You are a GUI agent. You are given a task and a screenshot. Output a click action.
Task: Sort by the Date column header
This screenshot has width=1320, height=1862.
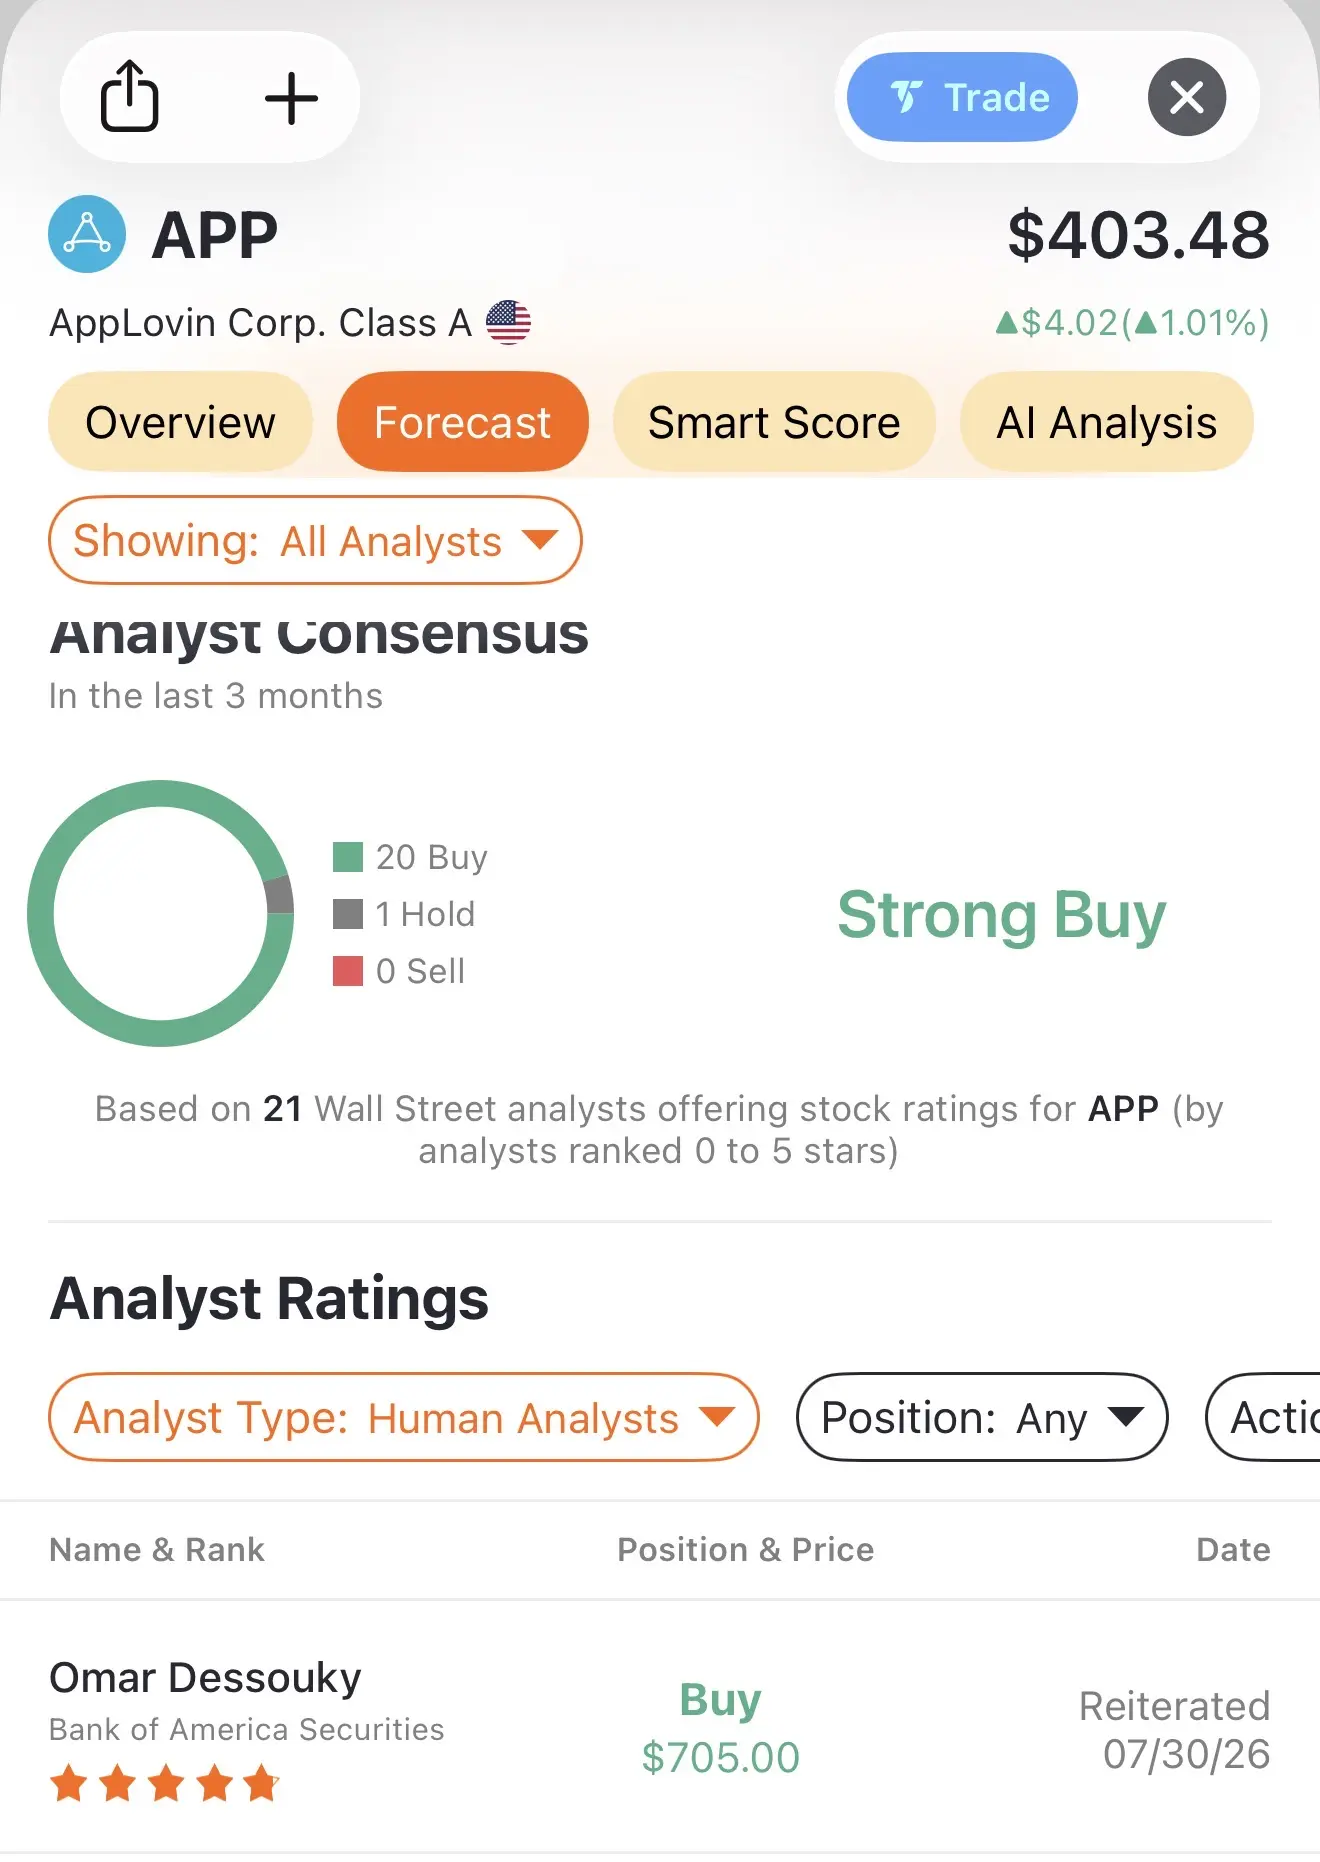click(x=1233, y=1549)
